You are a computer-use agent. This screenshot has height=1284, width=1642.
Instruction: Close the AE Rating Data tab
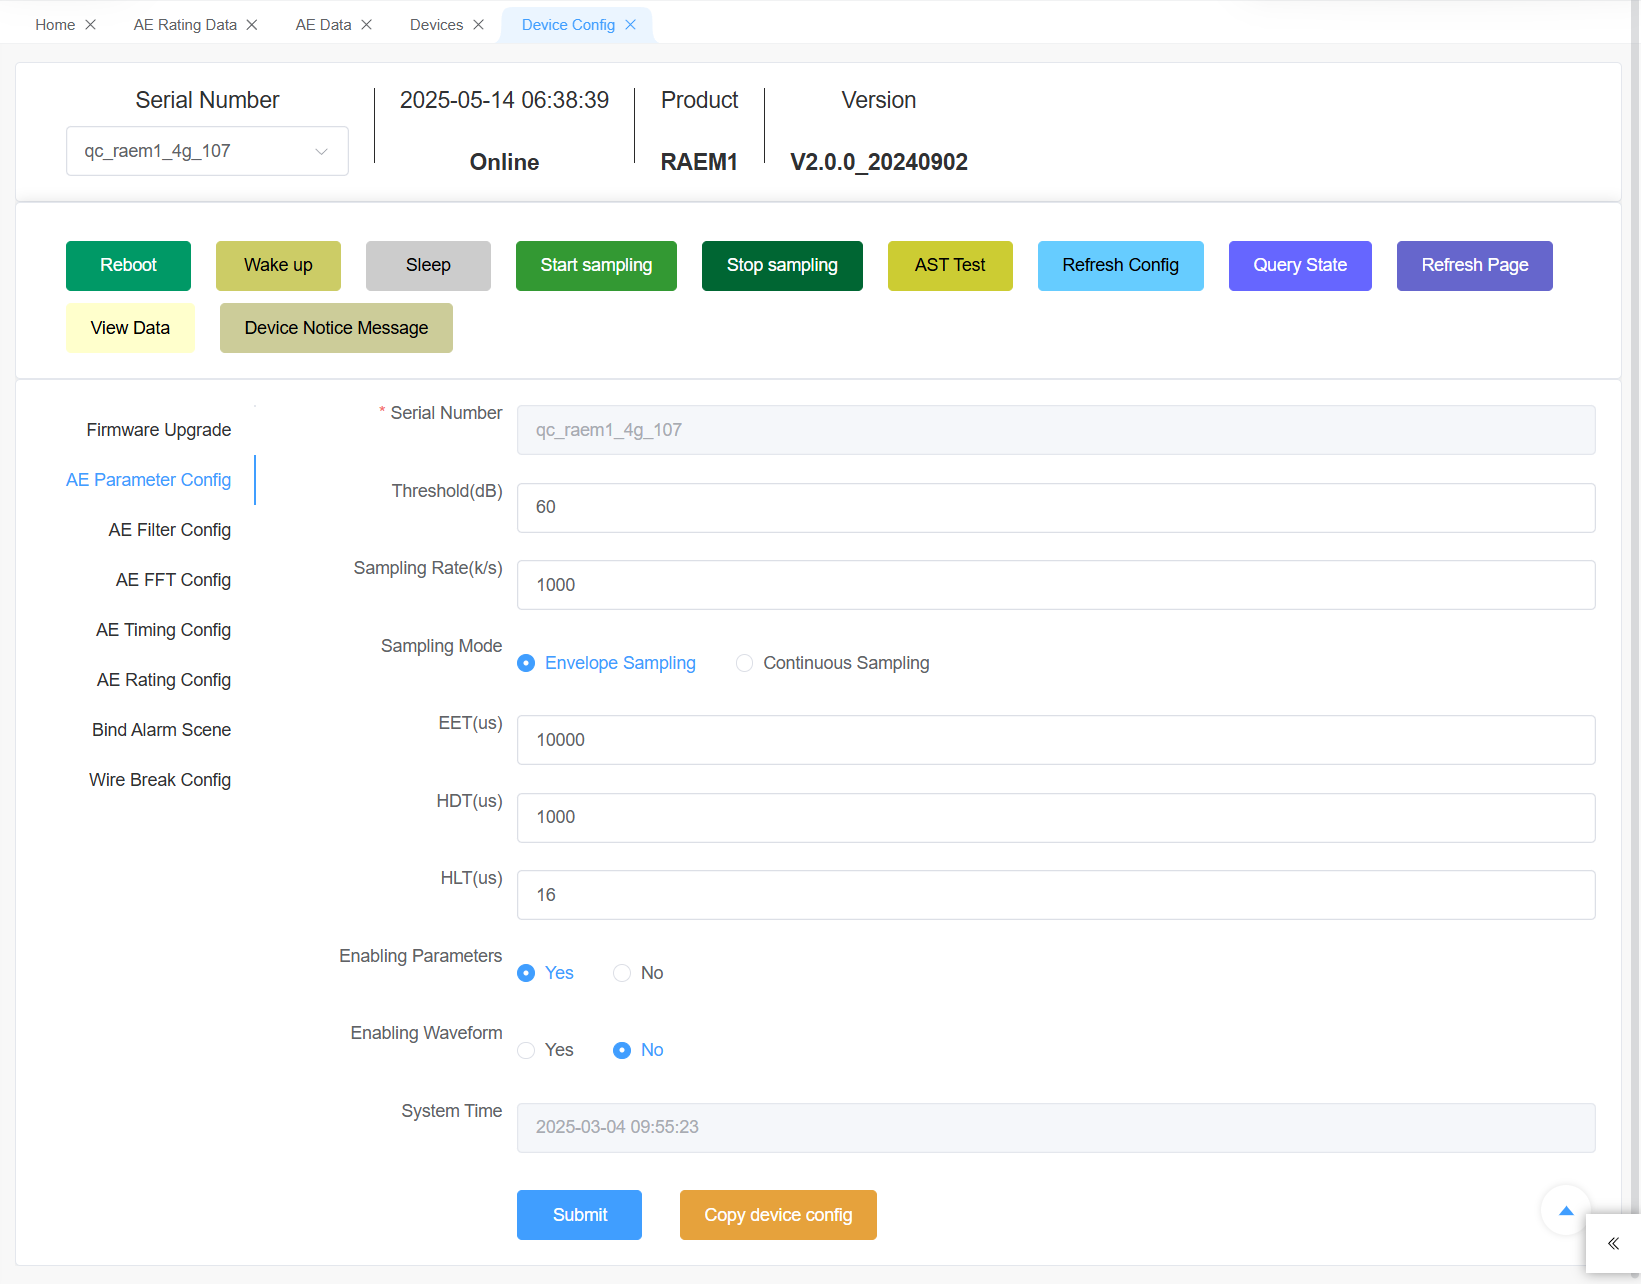click(x=252, y=25)
